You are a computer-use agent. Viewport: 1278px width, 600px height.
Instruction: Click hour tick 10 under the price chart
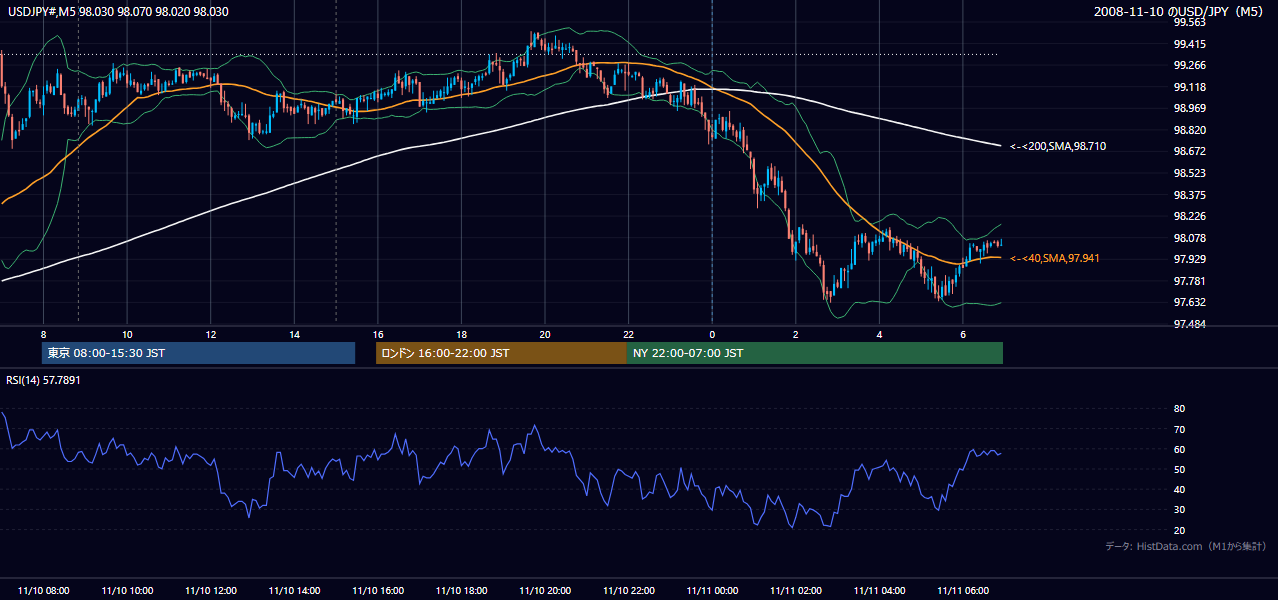pos(127,334)
